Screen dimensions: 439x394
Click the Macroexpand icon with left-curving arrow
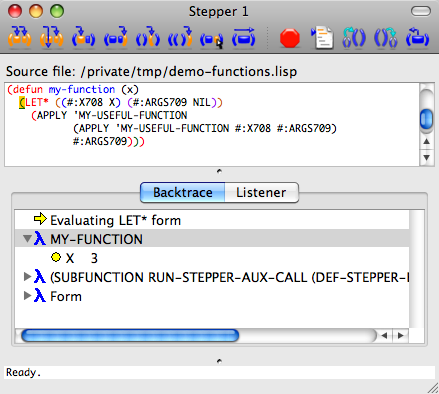coord(354,37)
